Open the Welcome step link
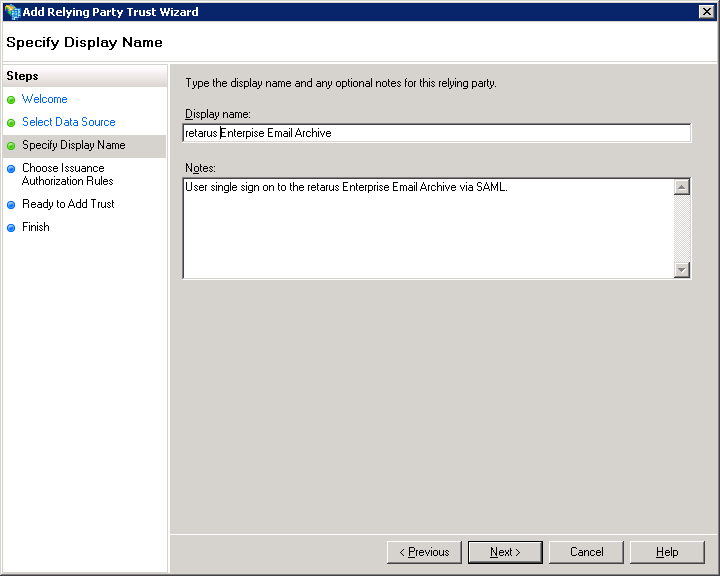Image resolution: width=720 pixels, height=576 pixels. [x=45, y=99]
